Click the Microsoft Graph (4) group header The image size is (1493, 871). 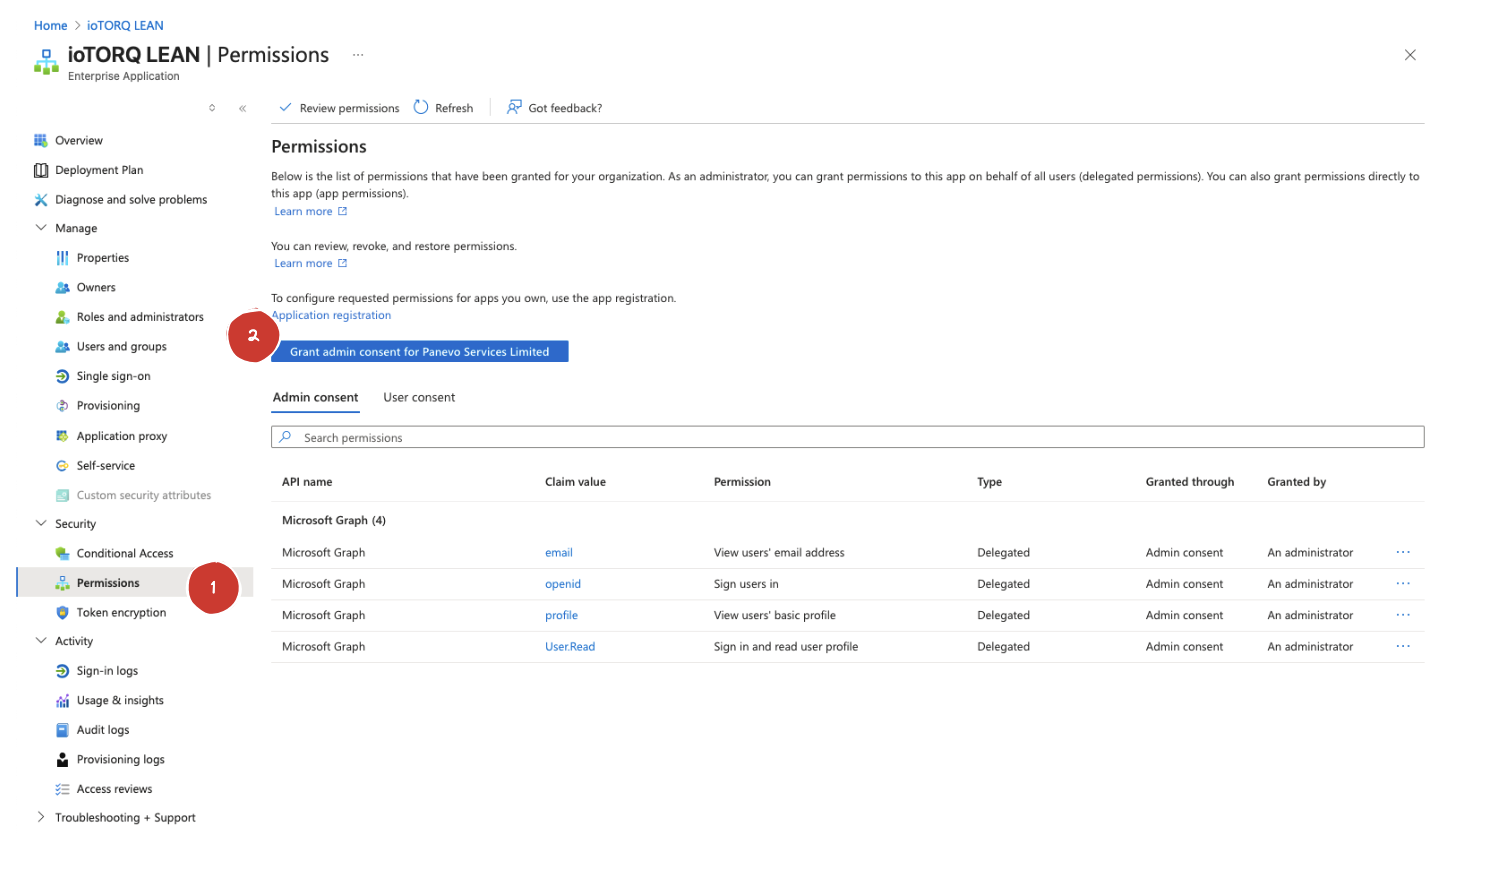click(x=333, y=520)
